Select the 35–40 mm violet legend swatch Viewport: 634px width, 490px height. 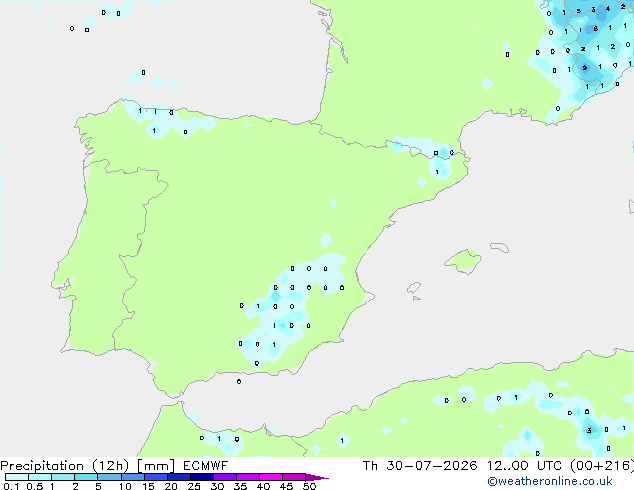click(x=248, y=477)
